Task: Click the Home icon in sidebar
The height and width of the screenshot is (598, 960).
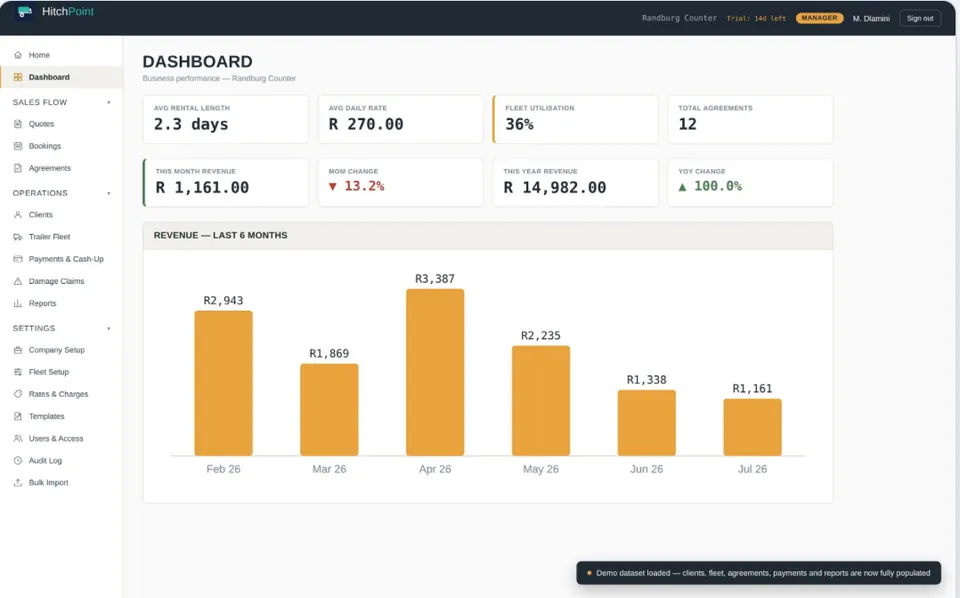Action: pyautogui.click(x=18, y=55)
